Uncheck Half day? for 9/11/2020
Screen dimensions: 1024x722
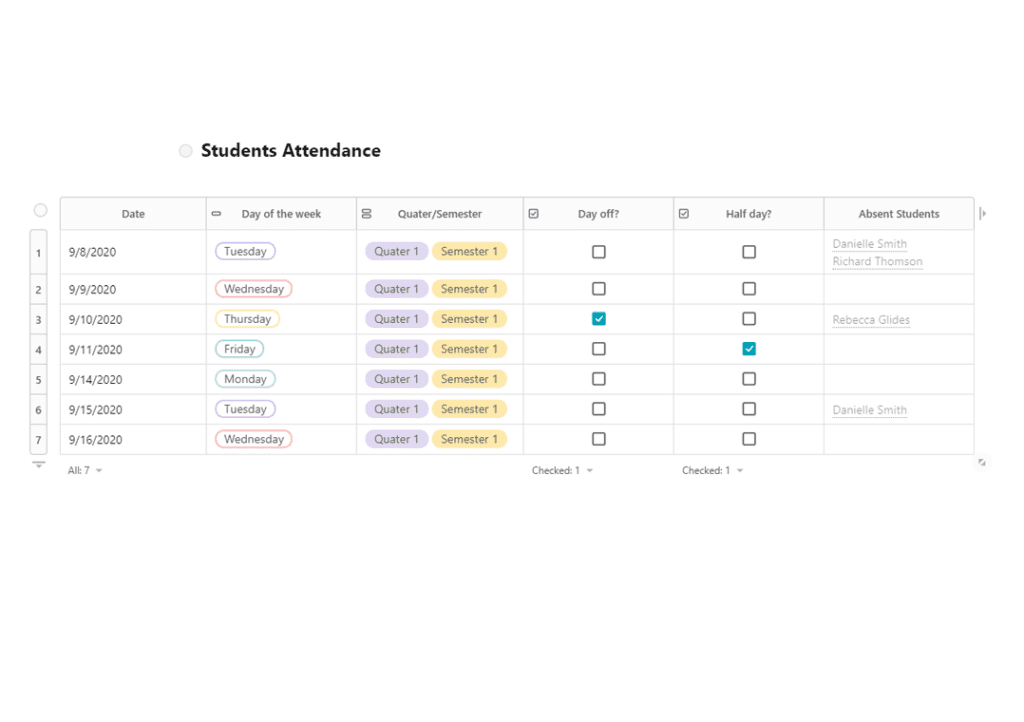pyautogui.click(x=749, y=349)
